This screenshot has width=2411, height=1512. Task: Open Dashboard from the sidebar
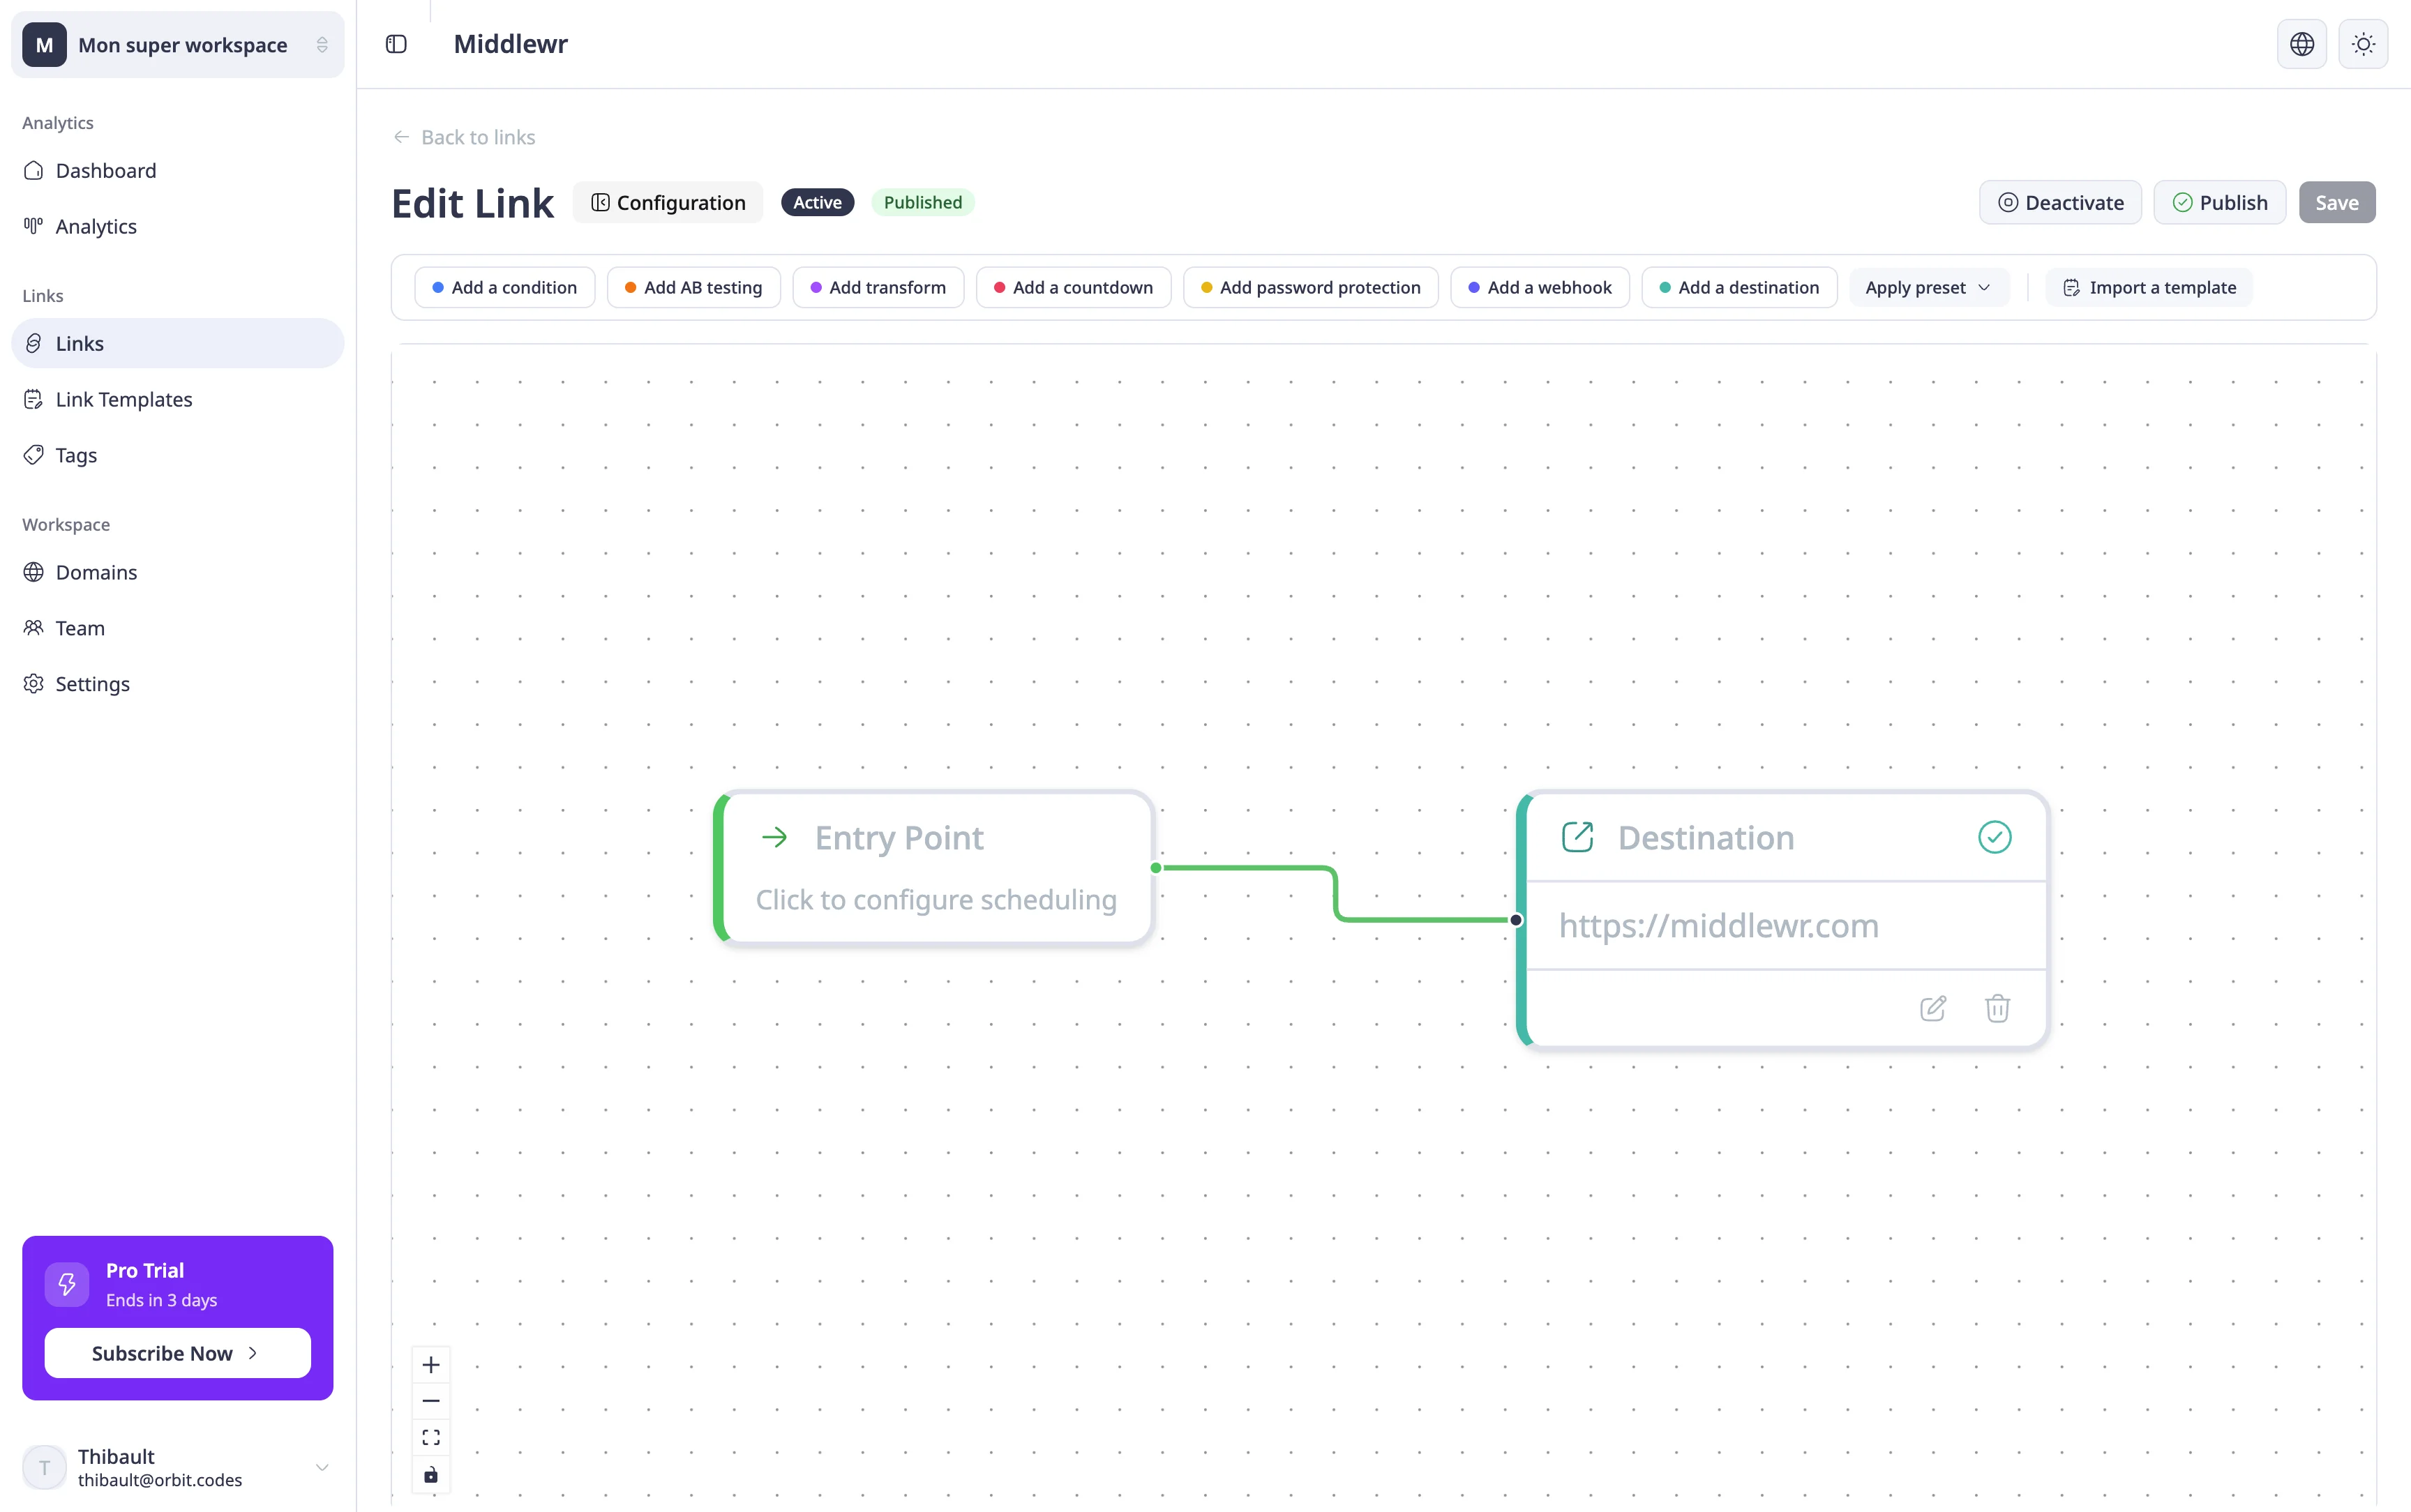click(x=178, y=170)
